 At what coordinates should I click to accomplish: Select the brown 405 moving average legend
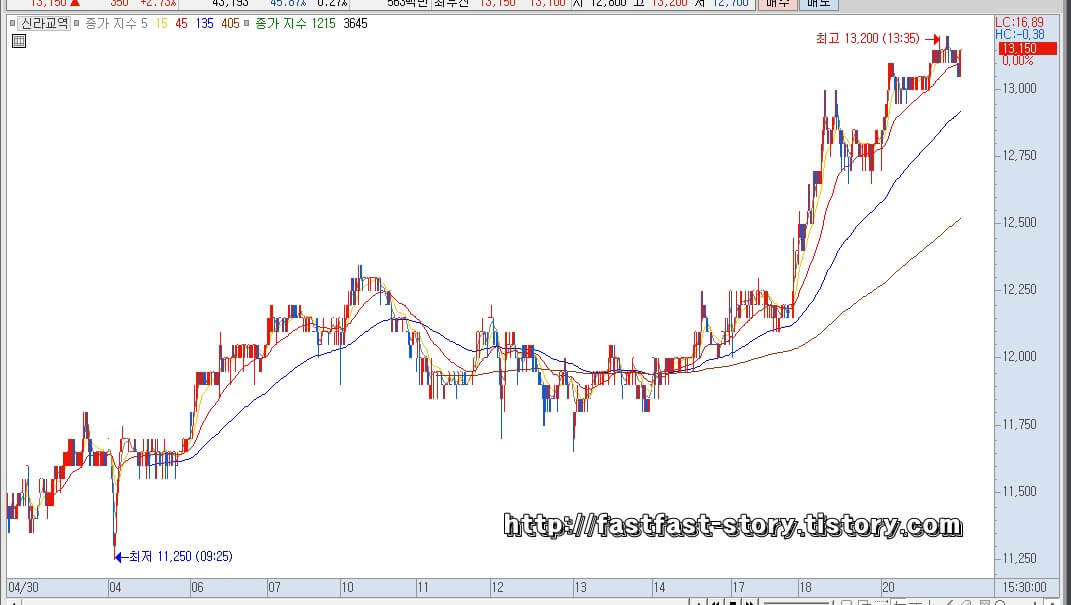pos(231,23)
